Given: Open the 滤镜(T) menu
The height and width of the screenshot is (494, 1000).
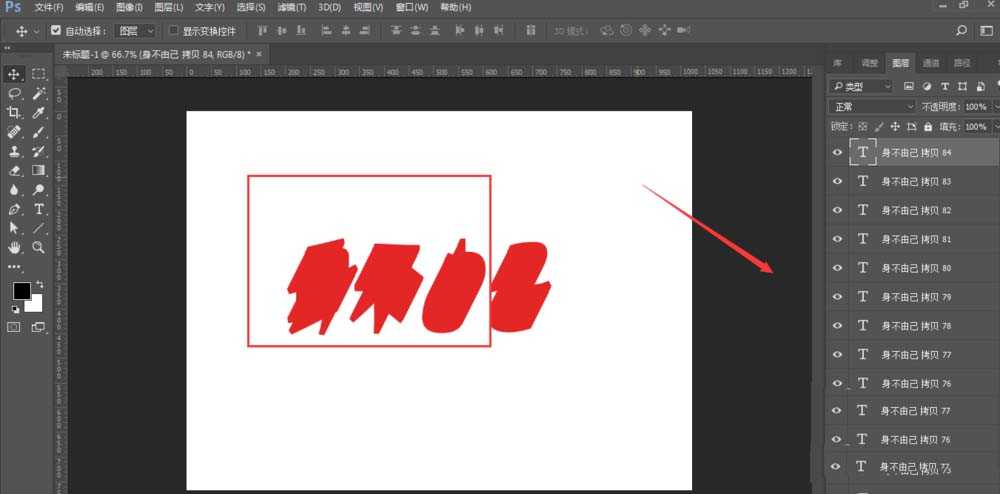Looking at the screenshot, I should coord(291,7).
